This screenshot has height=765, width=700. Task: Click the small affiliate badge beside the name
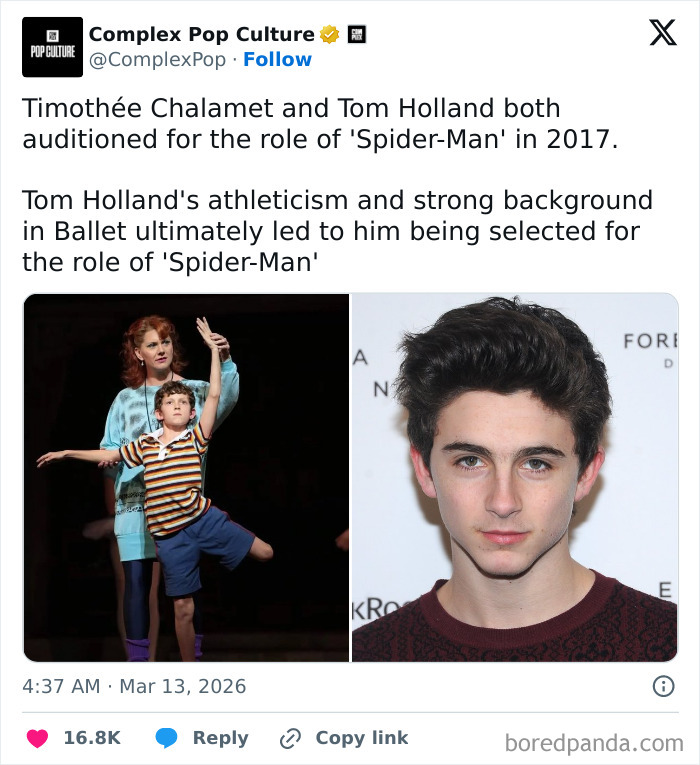[355, 35]
